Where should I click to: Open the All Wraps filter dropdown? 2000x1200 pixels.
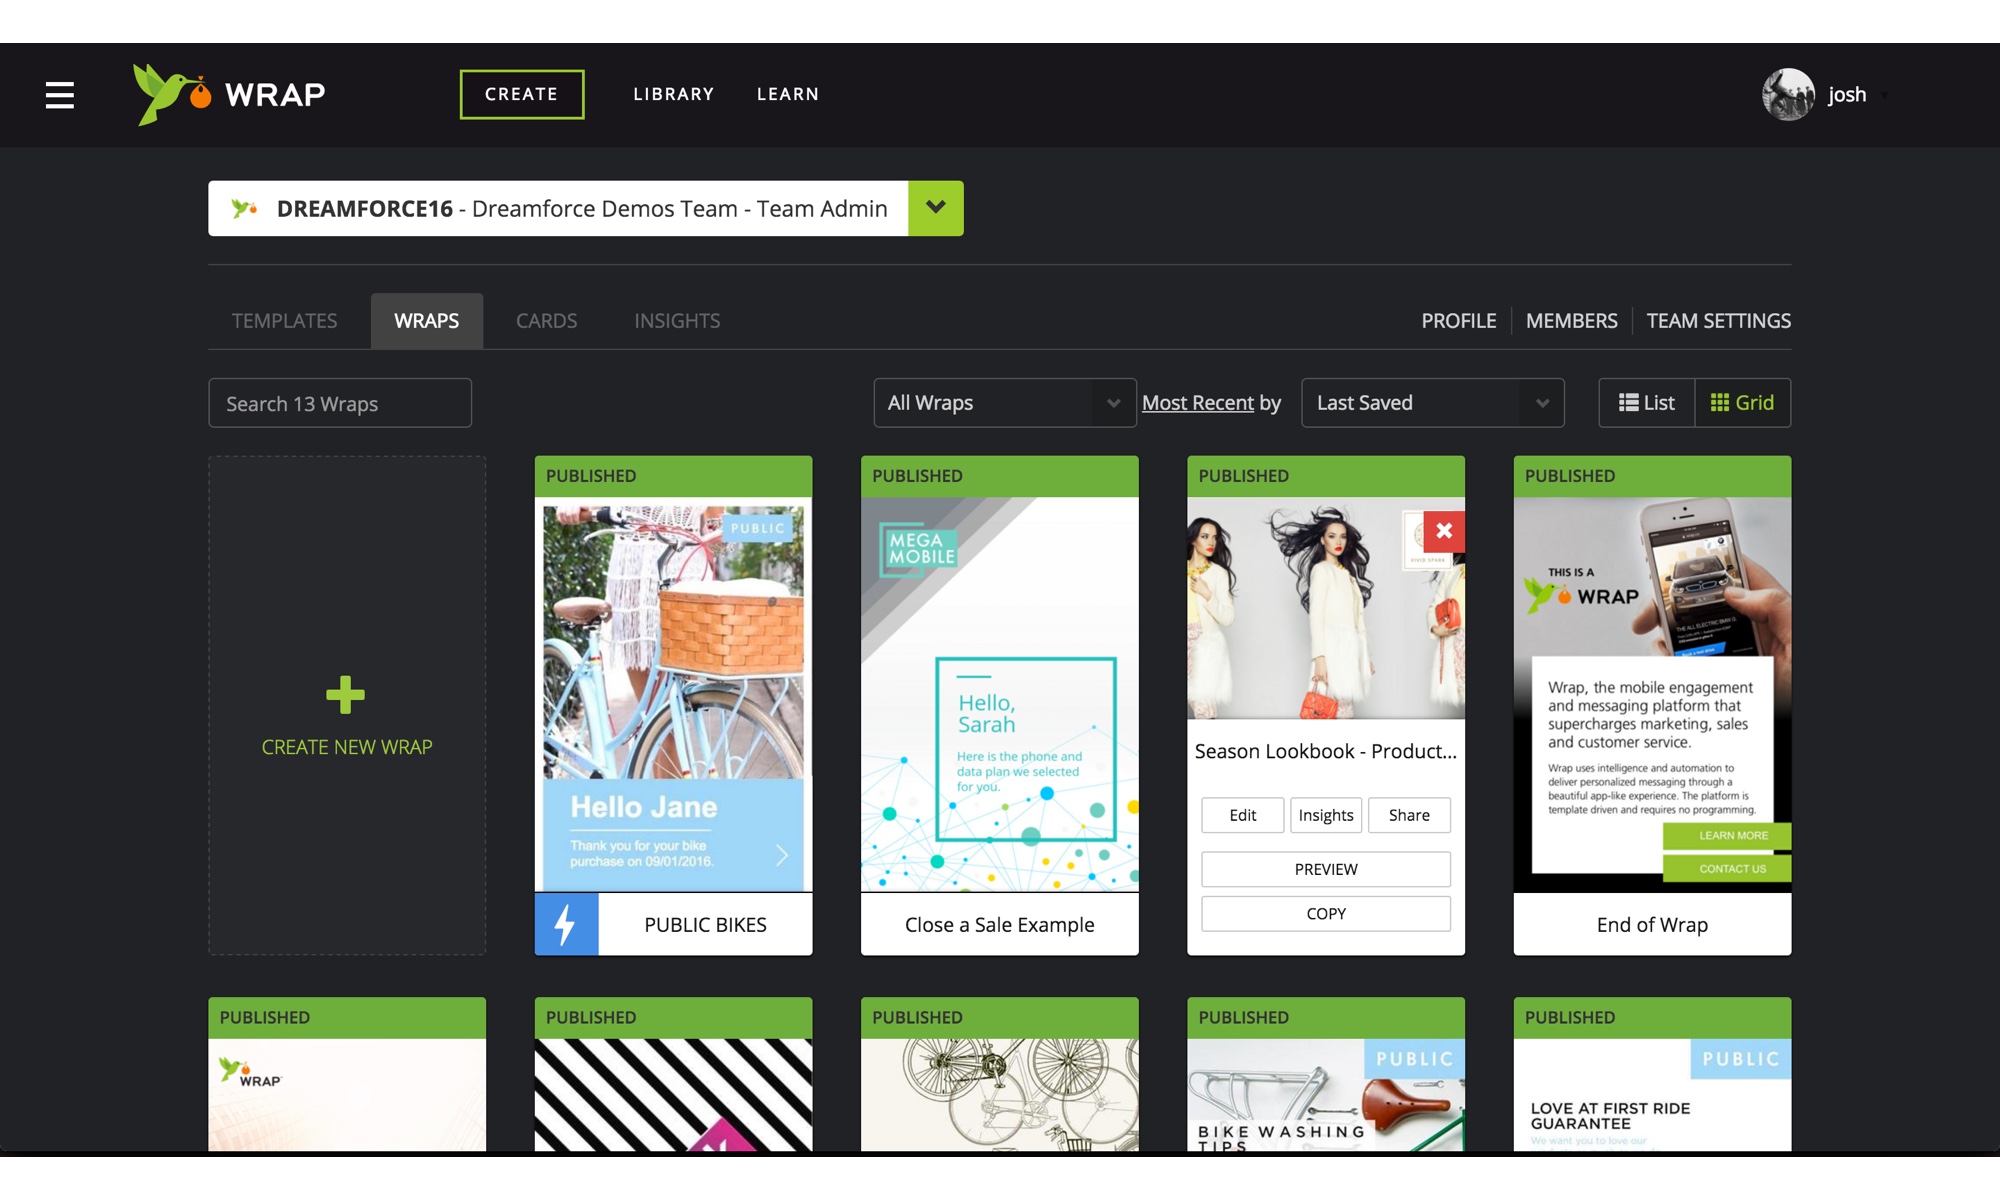(x=1004, y=403)
